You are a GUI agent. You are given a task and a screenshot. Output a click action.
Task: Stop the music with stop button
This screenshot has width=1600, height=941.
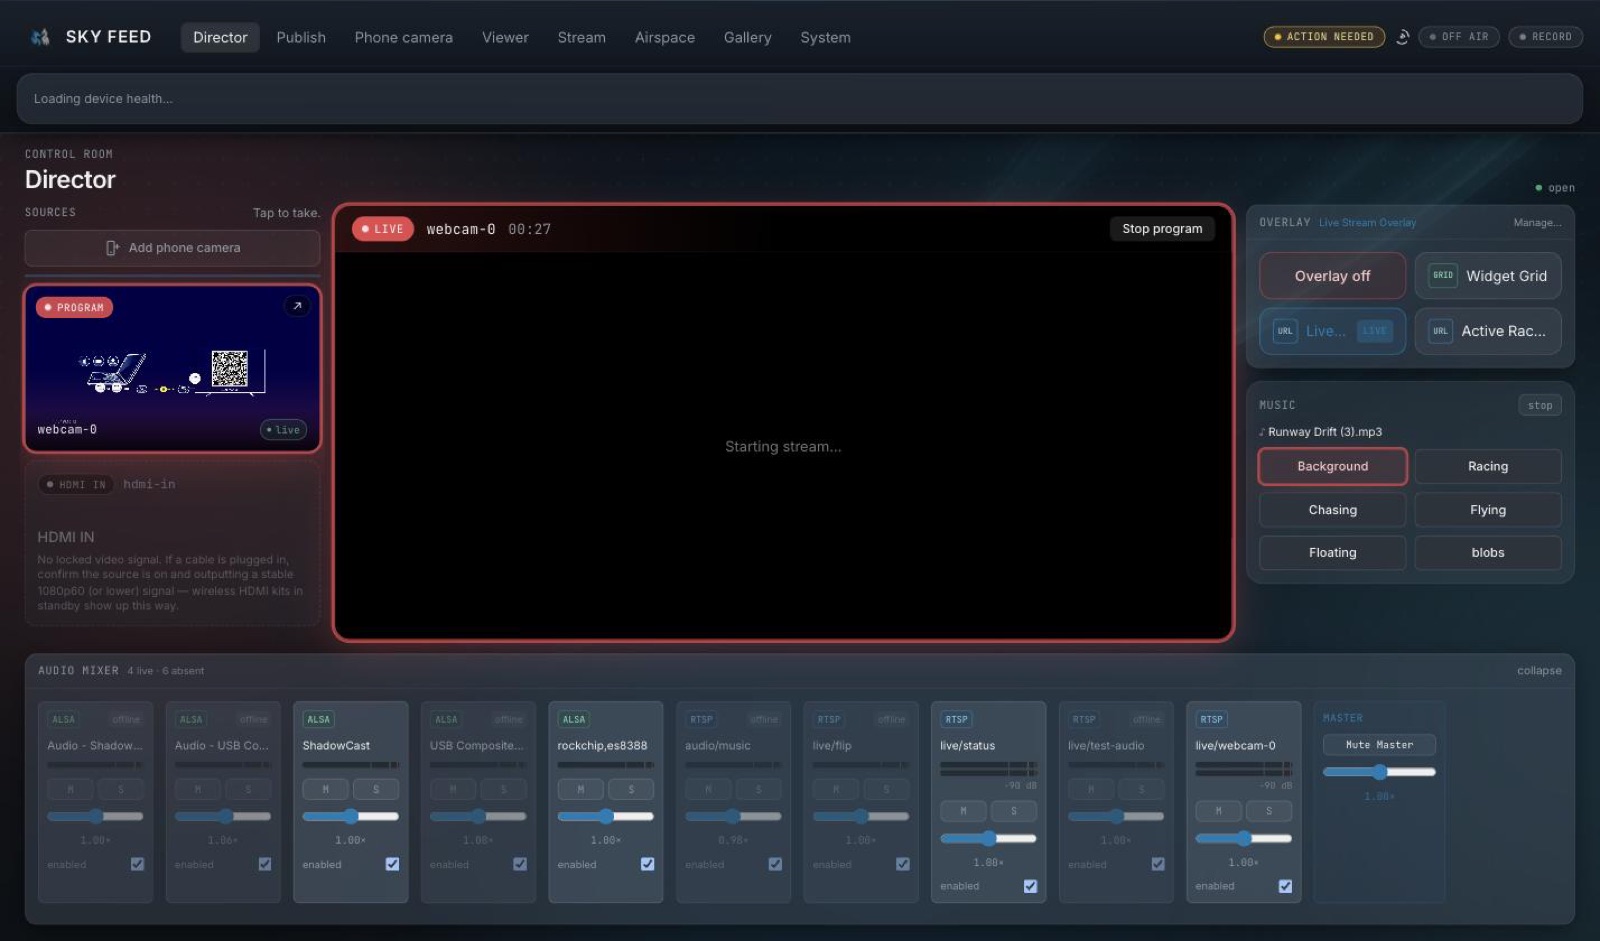pos(1540,405)
